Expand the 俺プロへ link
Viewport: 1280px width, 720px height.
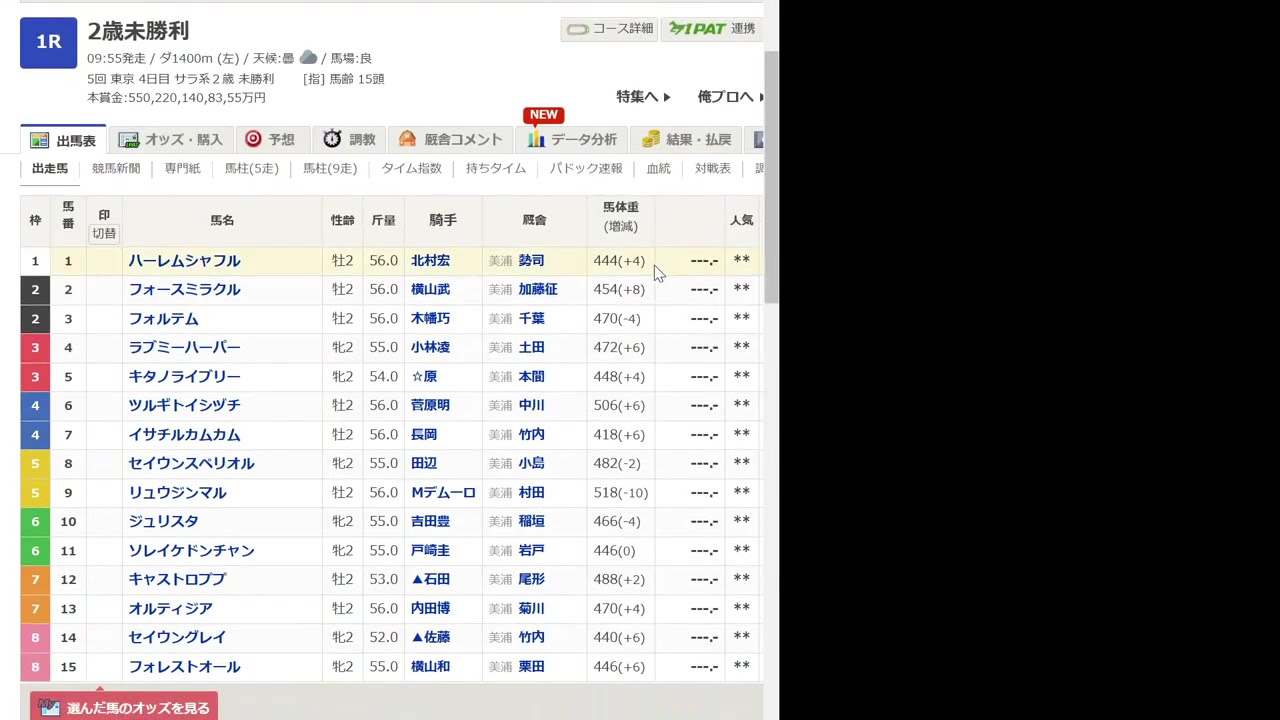pyautogui.click(x=730, y=97)
